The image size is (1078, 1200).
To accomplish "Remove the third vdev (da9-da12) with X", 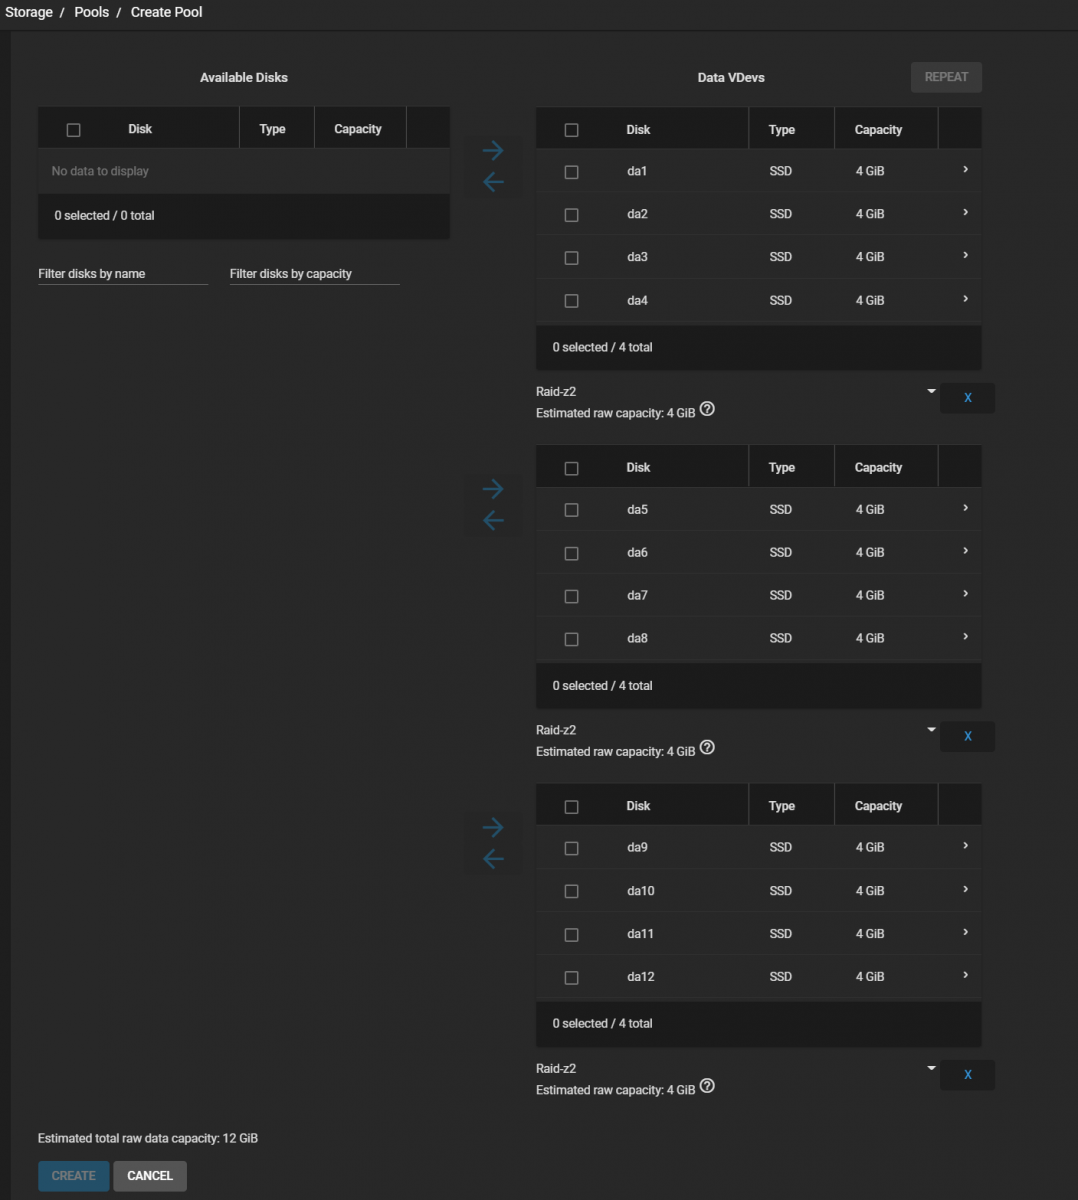I will pos(967,1075).
